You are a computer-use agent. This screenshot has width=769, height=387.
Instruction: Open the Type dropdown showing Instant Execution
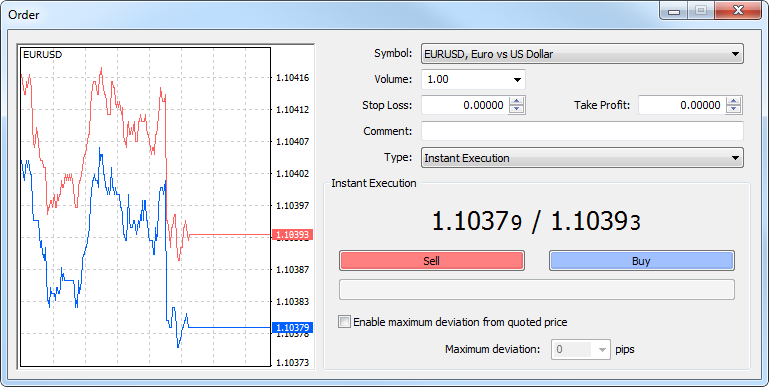click(582, 158)
